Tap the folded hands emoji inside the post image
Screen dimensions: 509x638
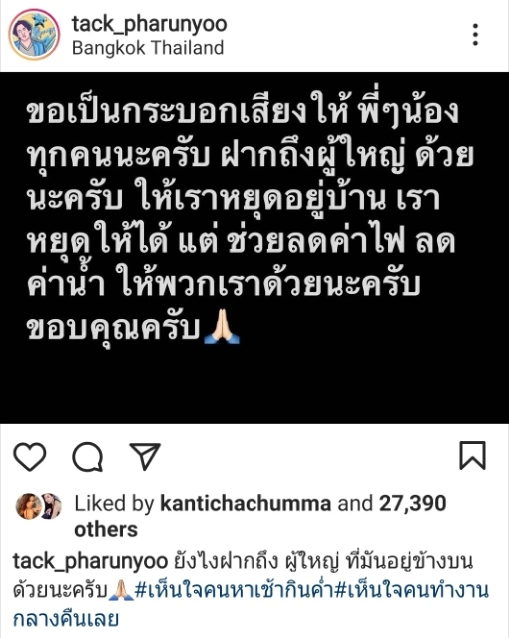tap(222, 327)
